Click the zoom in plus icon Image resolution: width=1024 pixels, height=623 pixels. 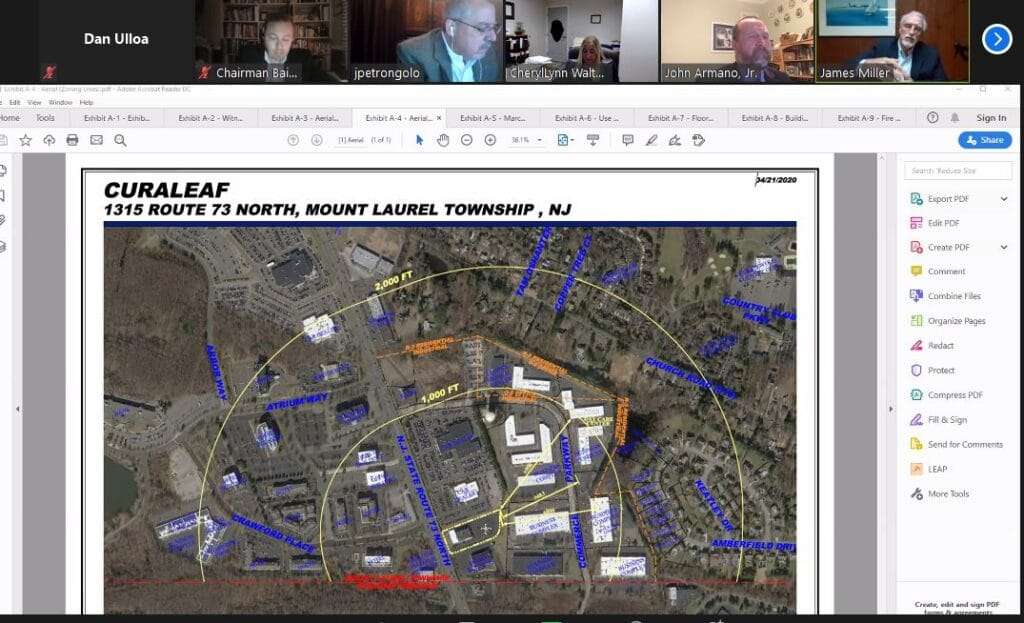tap(490, 140)
